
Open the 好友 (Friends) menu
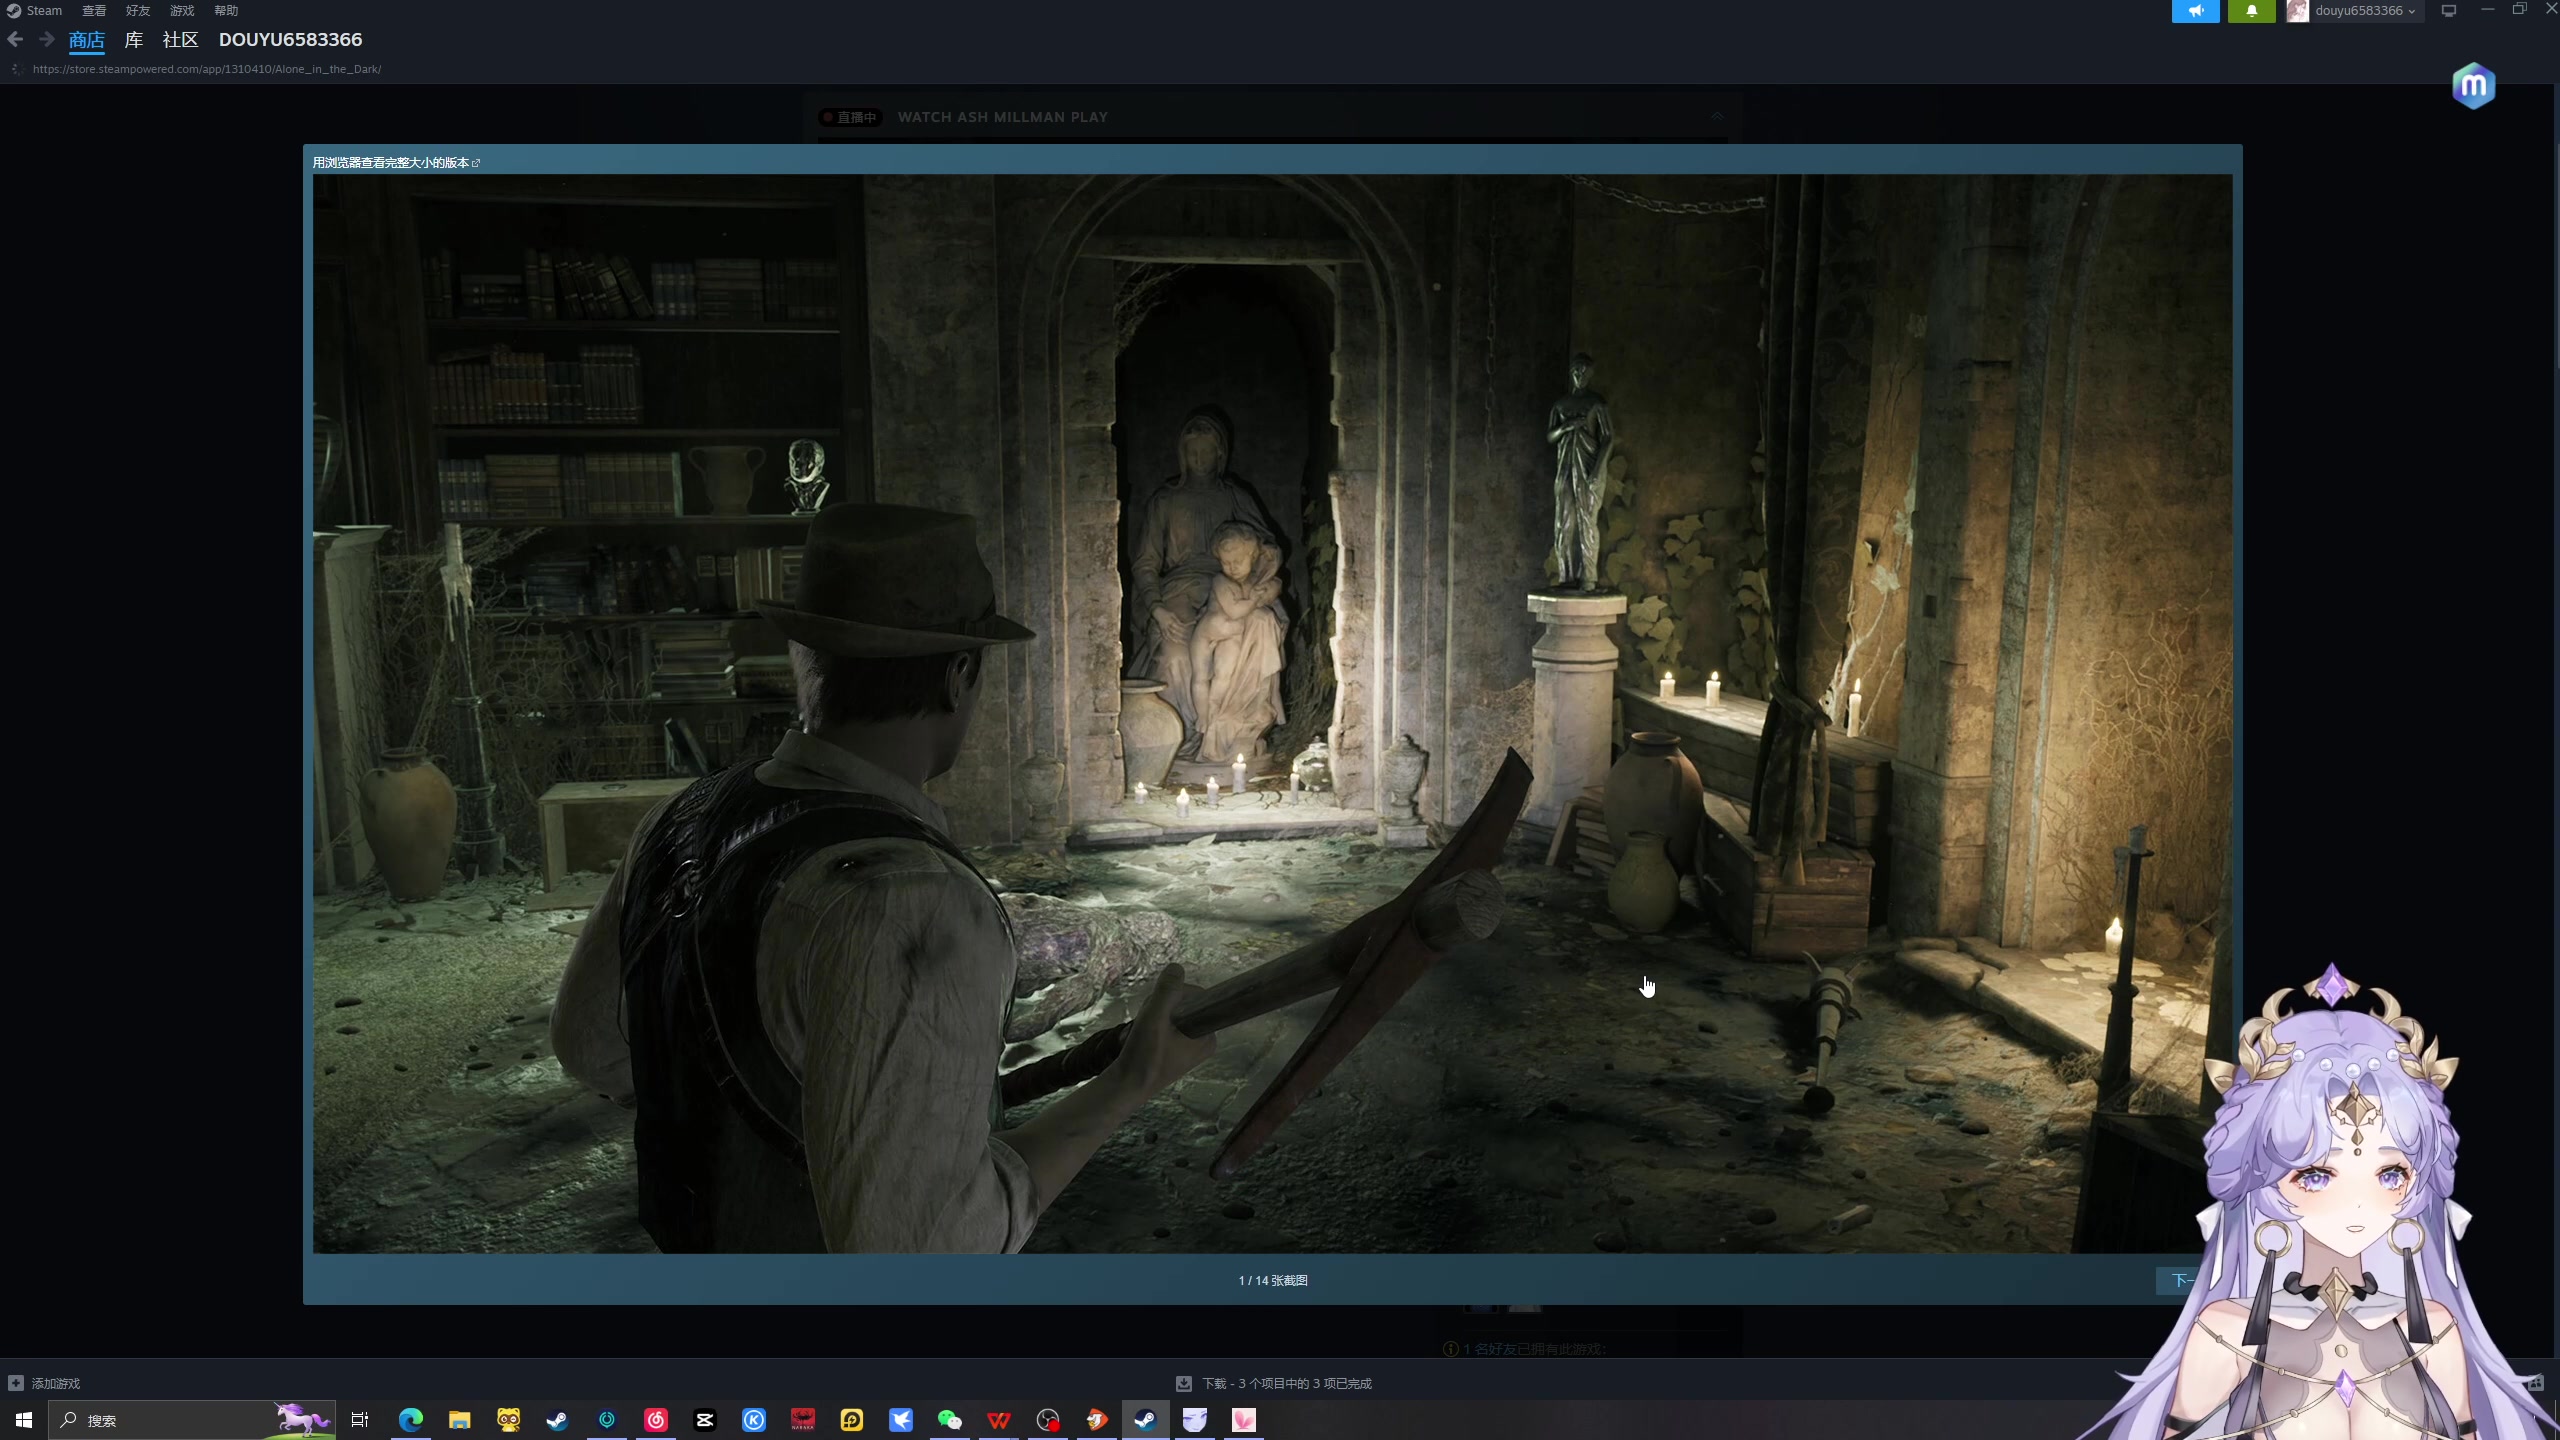click(x=137, y=11)
